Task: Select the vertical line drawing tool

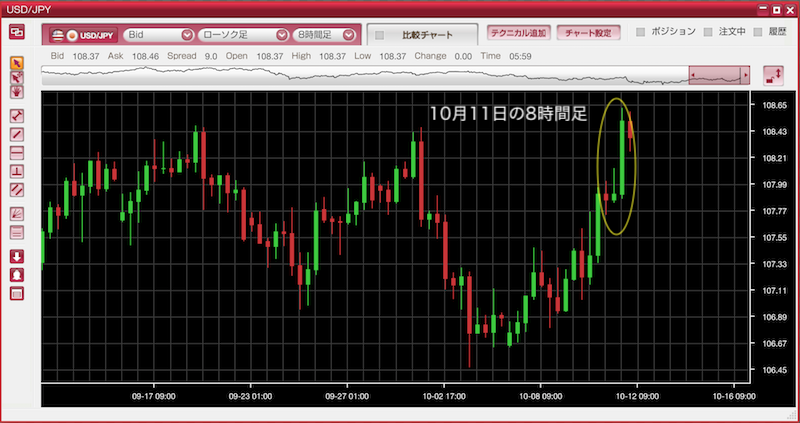Action: pos(16,171)
